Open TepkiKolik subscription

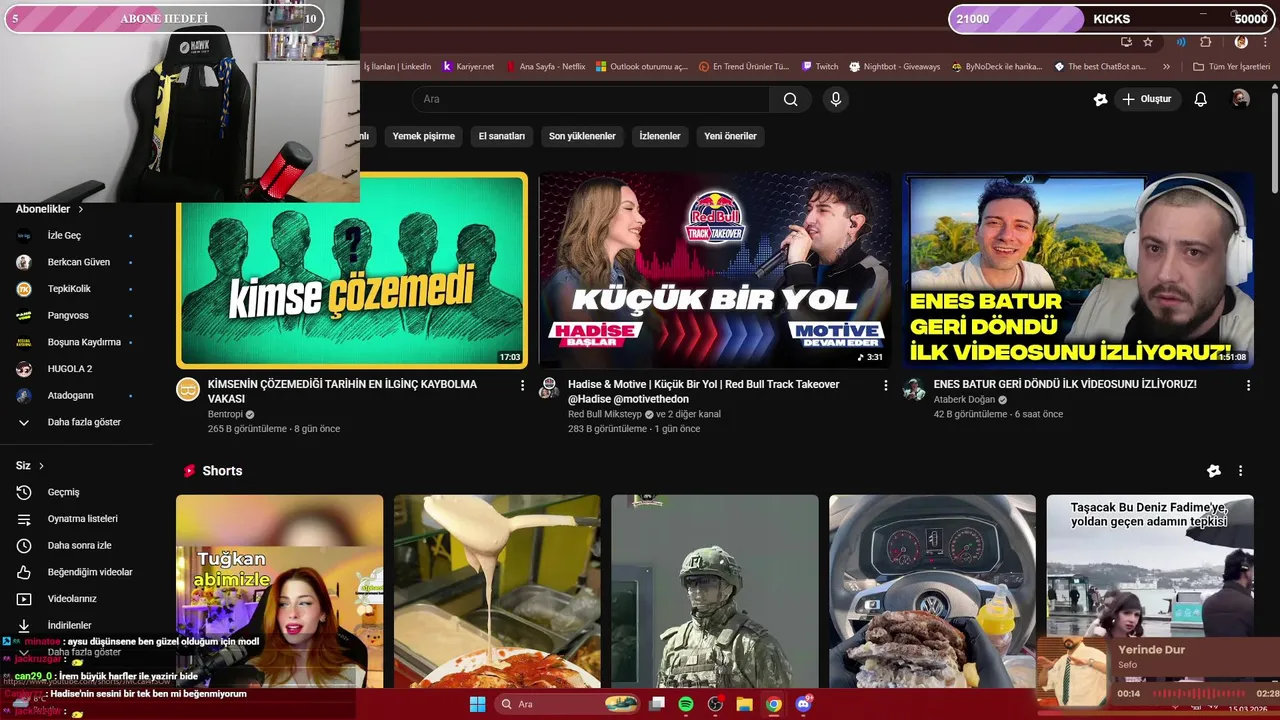click(76, 289)
